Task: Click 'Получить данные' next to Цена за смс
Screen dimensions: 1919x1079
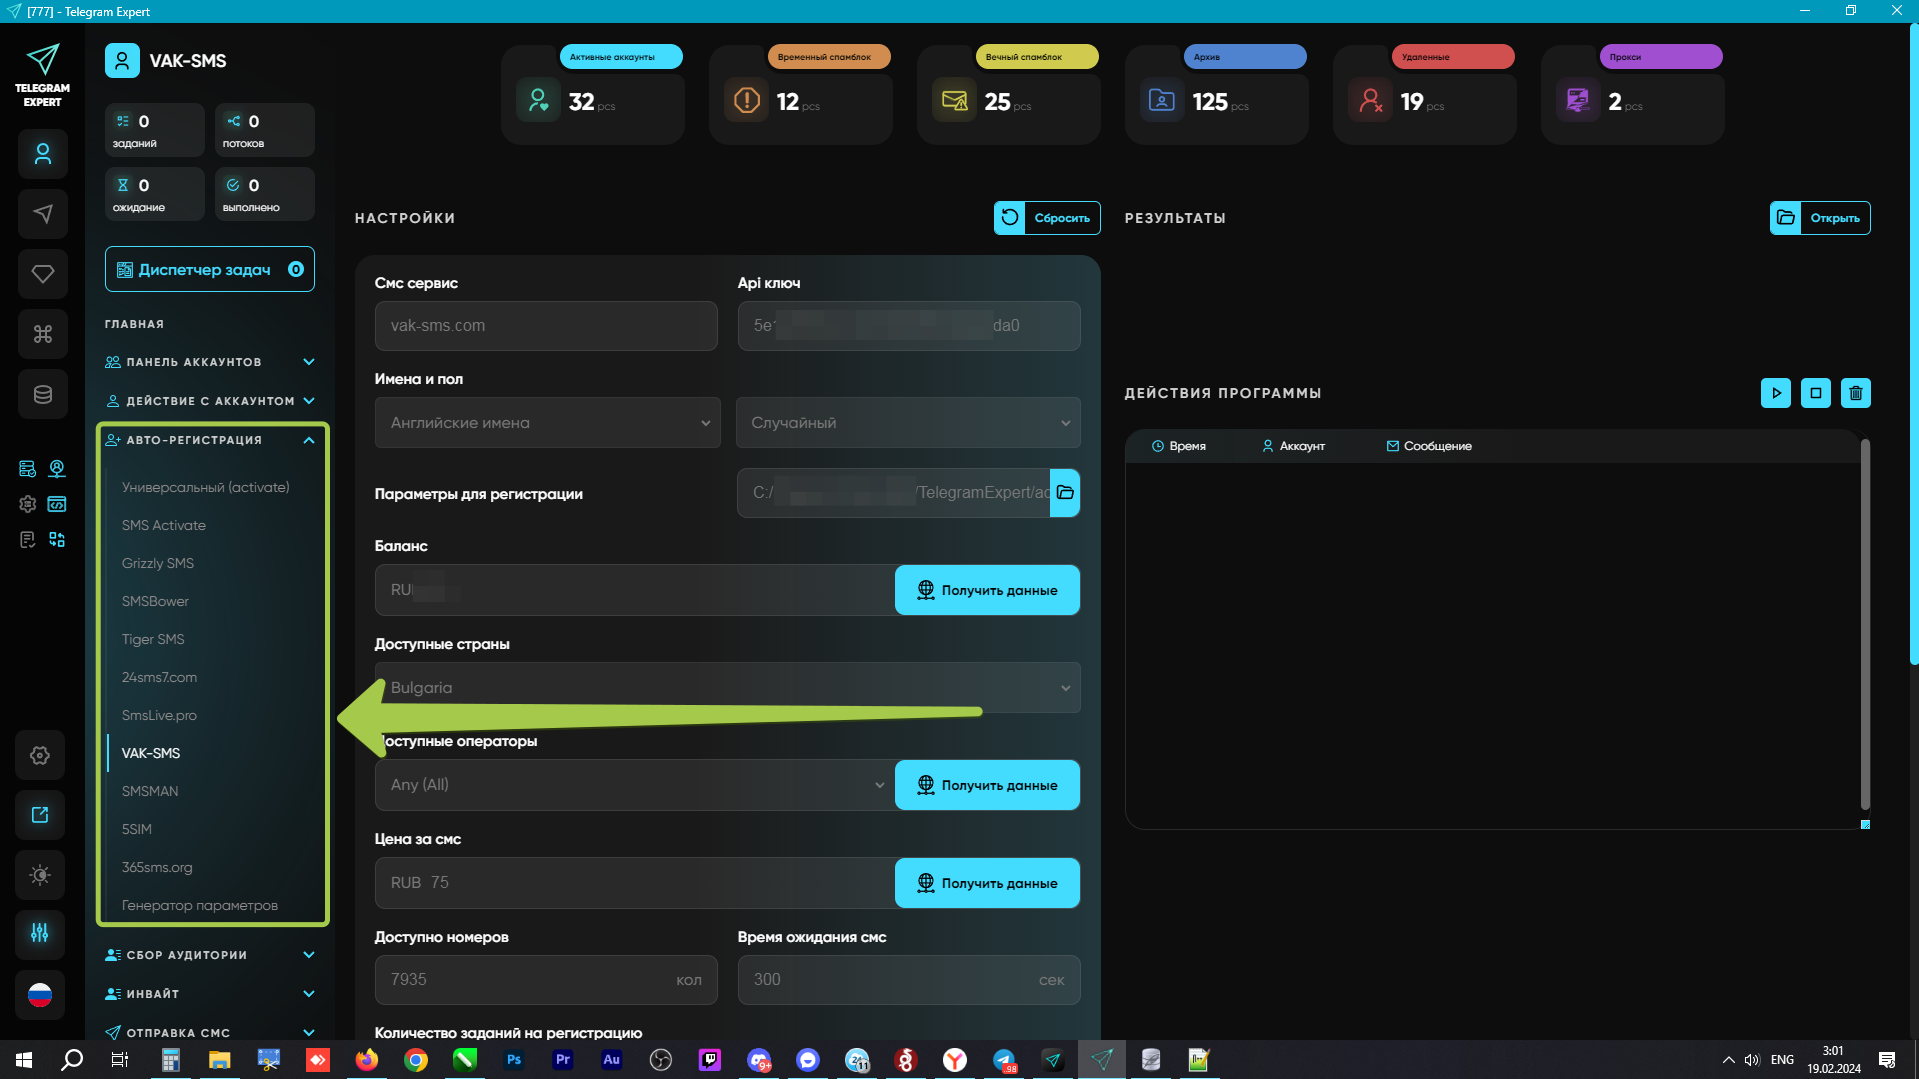Action: click(987, 883)
